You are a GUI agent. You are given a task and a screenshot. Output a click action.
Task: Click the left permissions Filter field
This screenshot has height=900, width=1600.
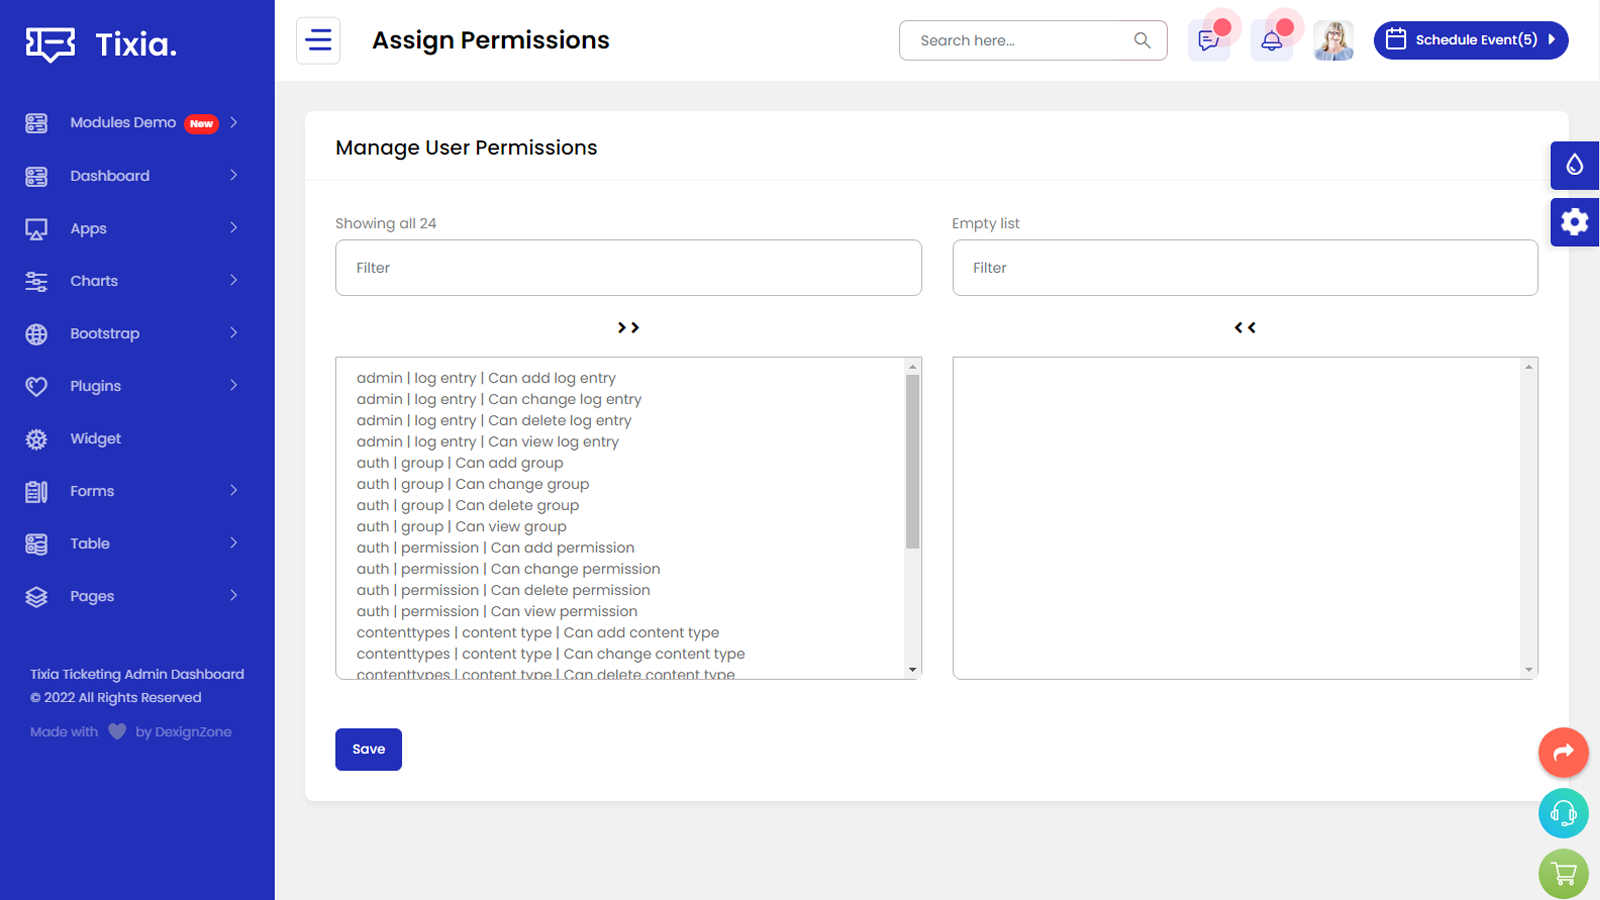click(x=628, y=268)
